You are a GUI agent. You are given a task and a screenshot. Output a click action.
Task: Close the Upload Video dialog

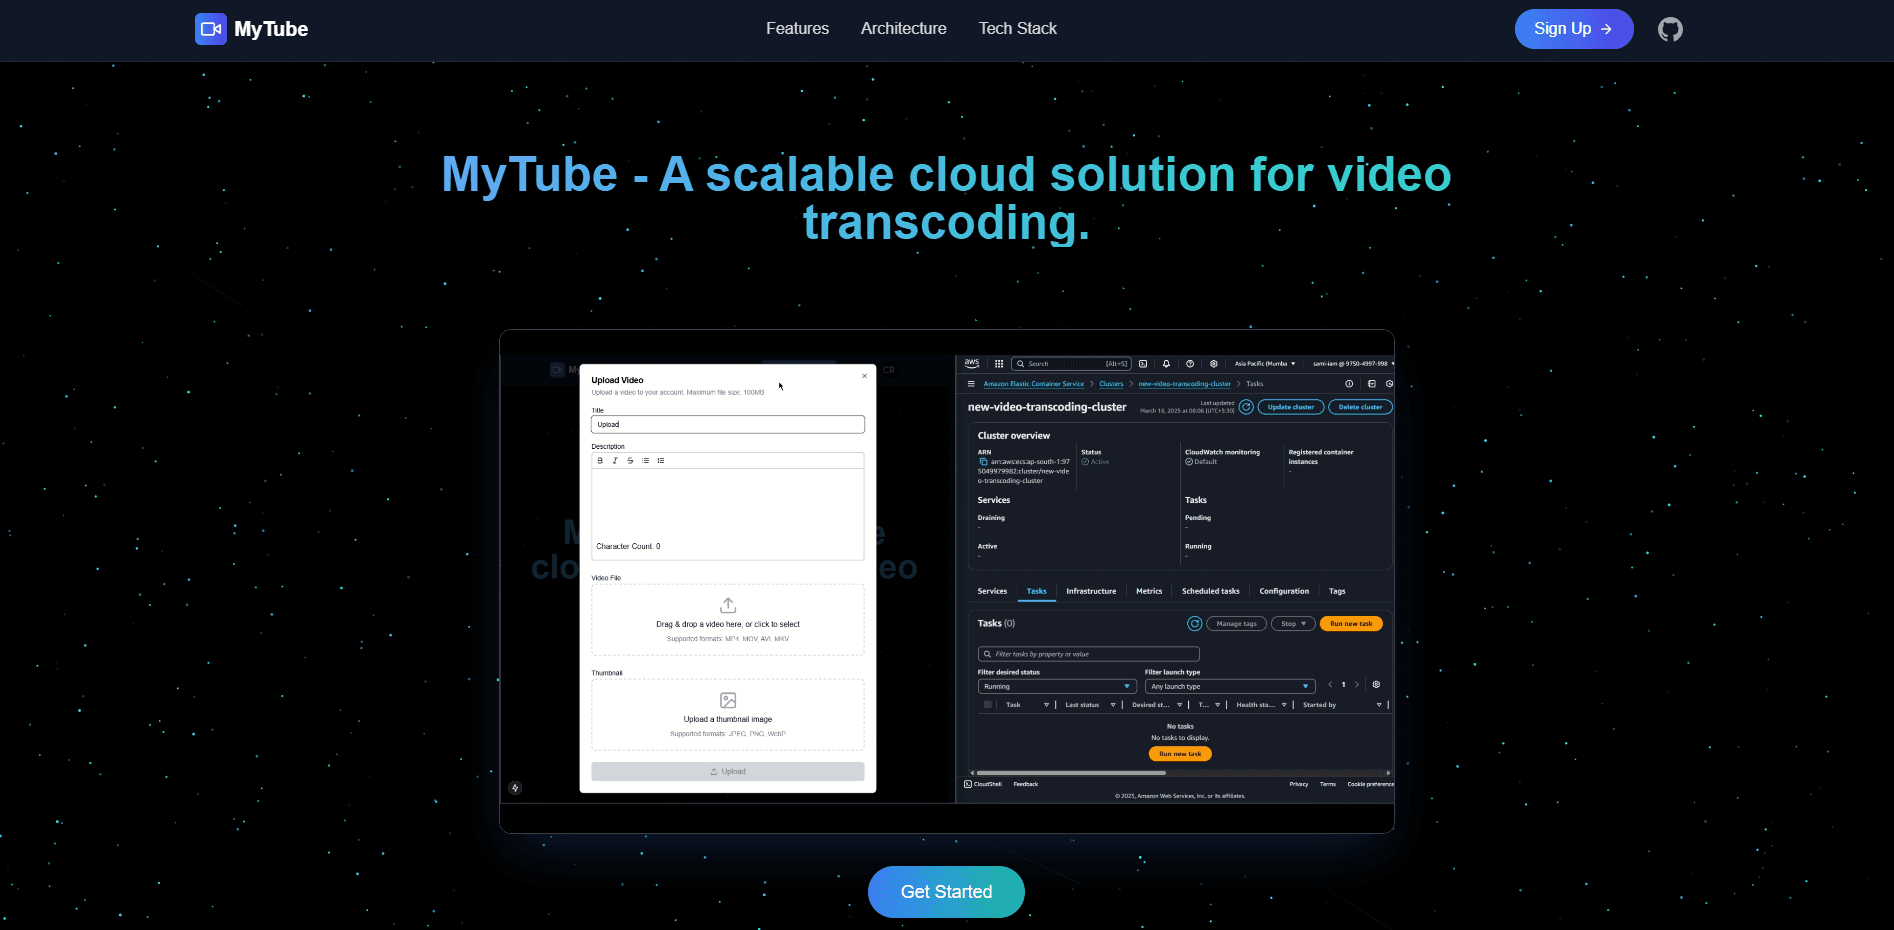coord(865,376)
